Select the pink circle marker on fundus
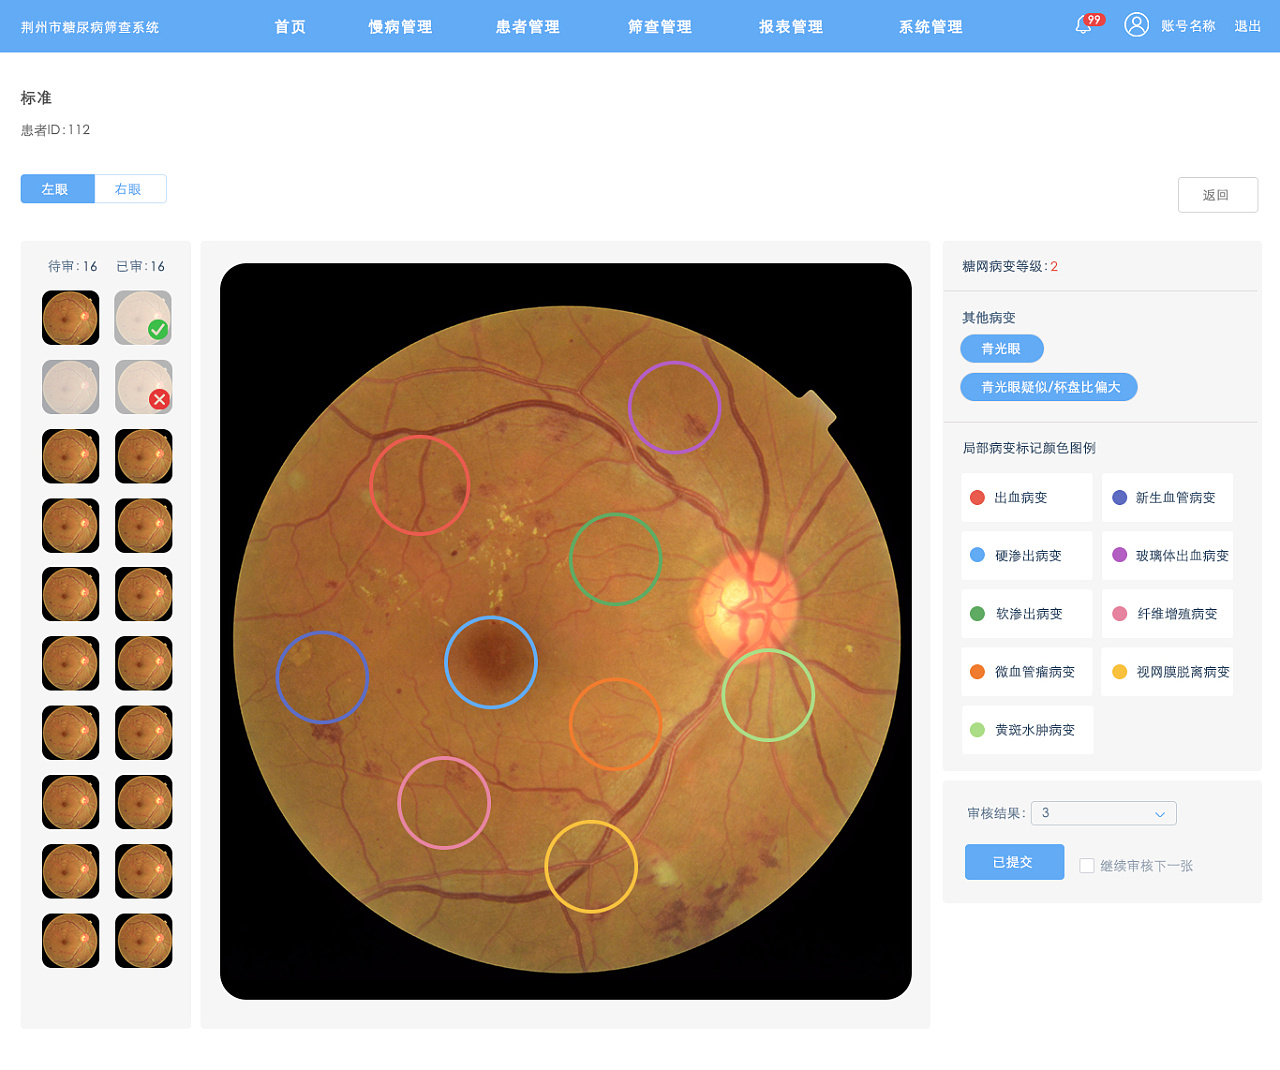 [444, 803]
